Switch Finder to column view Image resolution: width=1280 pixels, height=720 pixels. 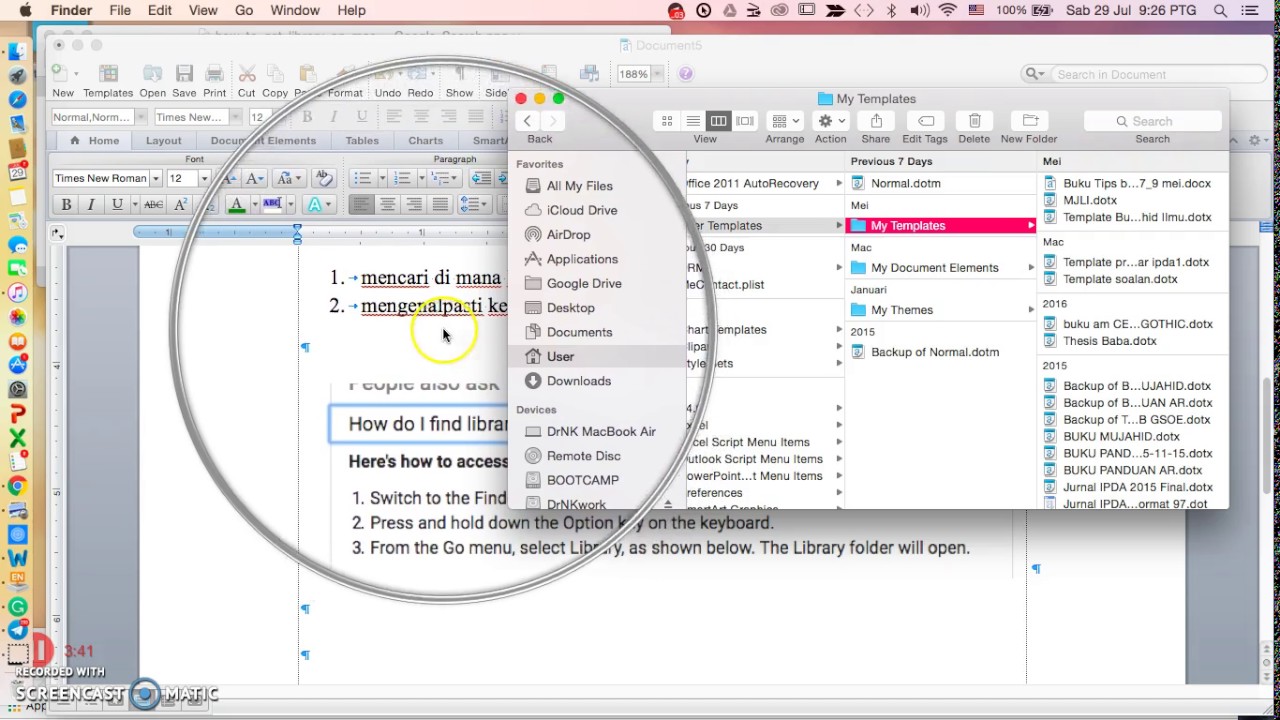pos(718,121)
